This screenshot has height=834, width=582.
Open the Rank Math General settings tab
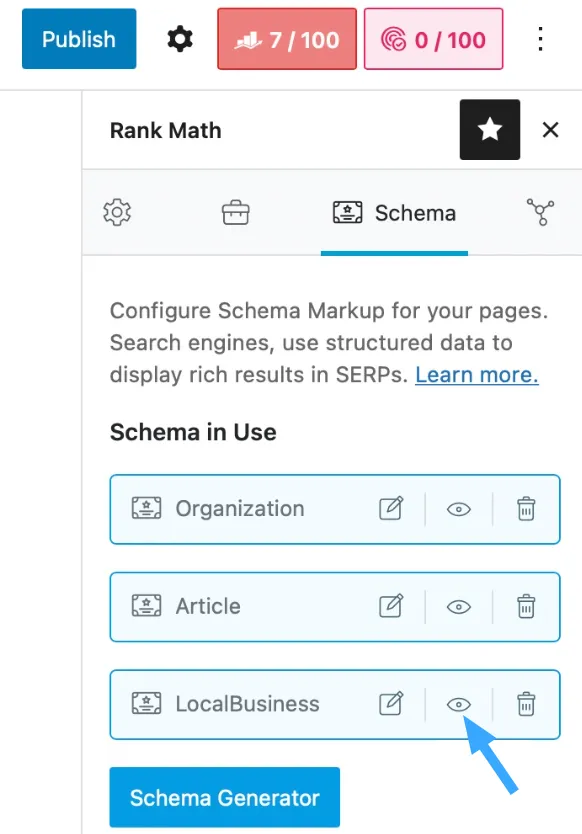pyautogui.click(x=117, y=213)
